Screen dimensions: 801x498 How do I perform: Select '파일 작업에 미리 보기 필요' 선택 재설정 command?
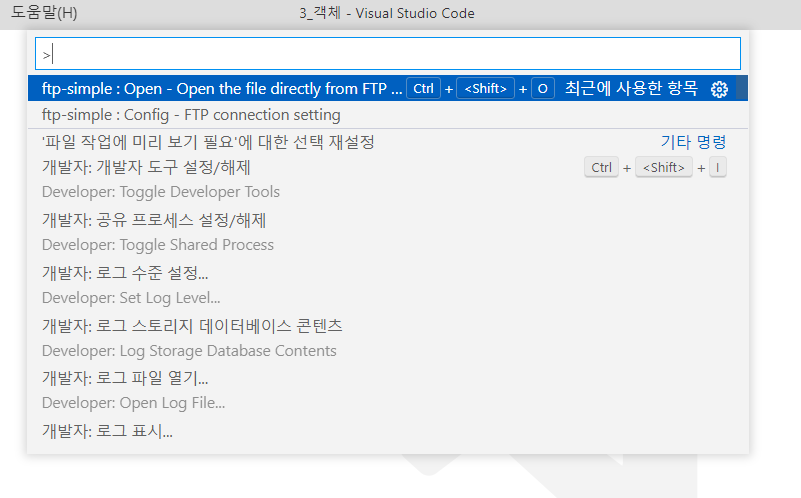tap(388, 142)
